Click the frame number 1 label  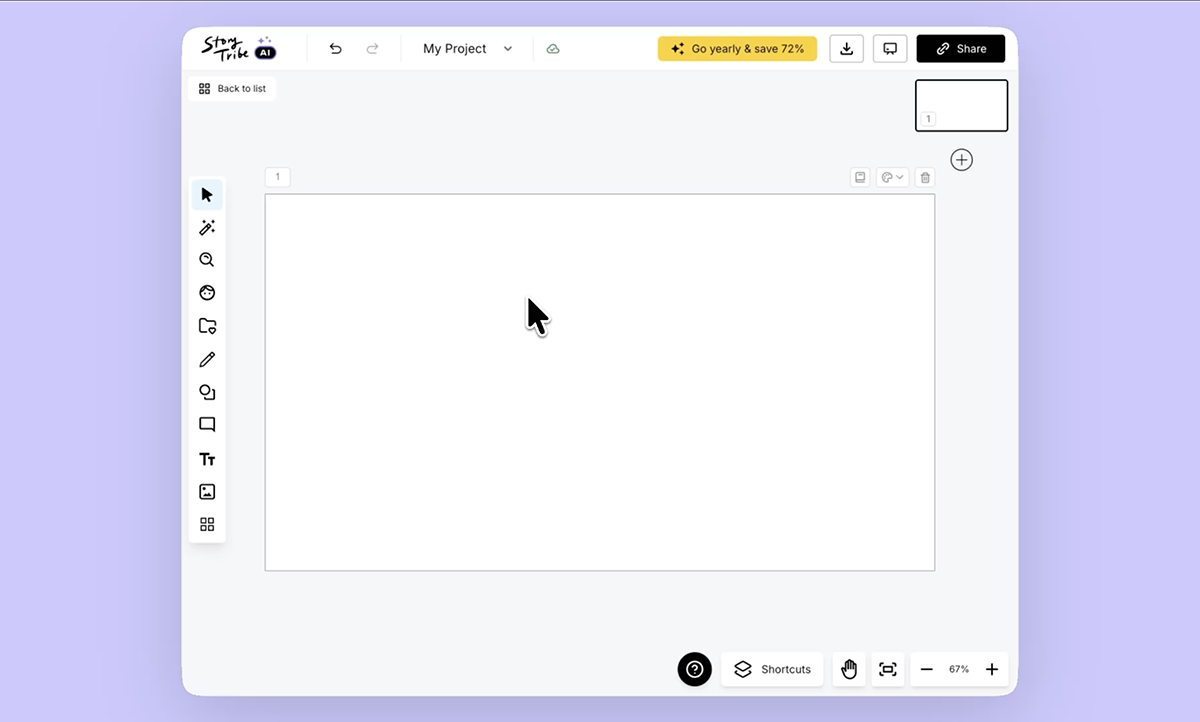pyautogui.click(x=277, y=177)
